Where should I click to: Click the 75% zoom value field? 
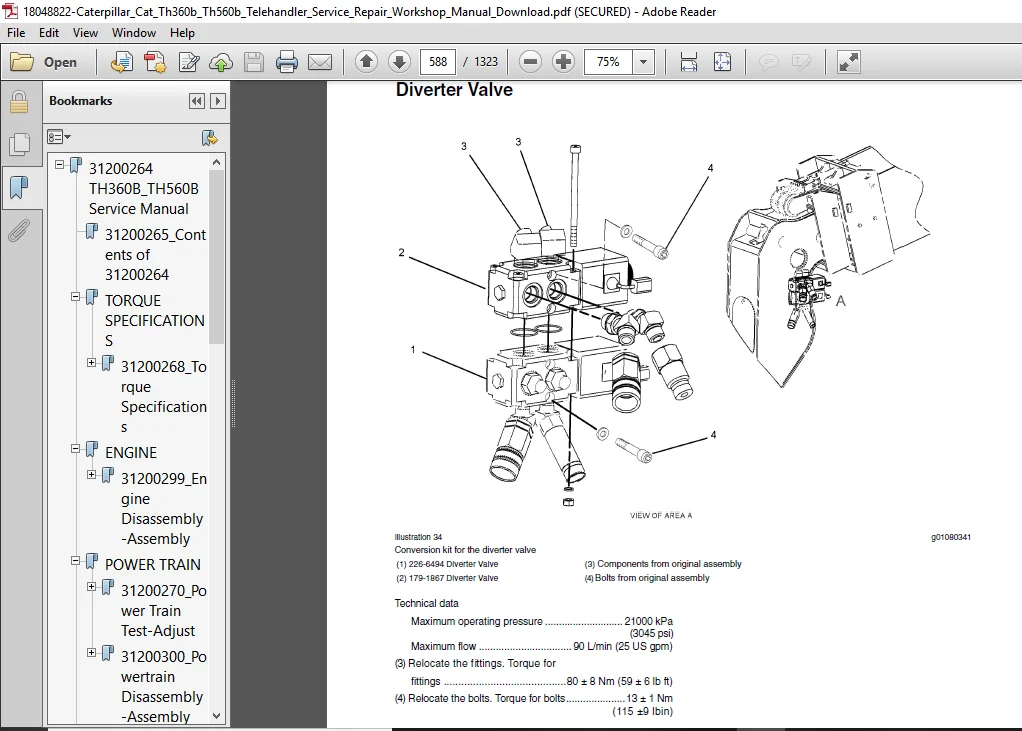pos(607,62)
